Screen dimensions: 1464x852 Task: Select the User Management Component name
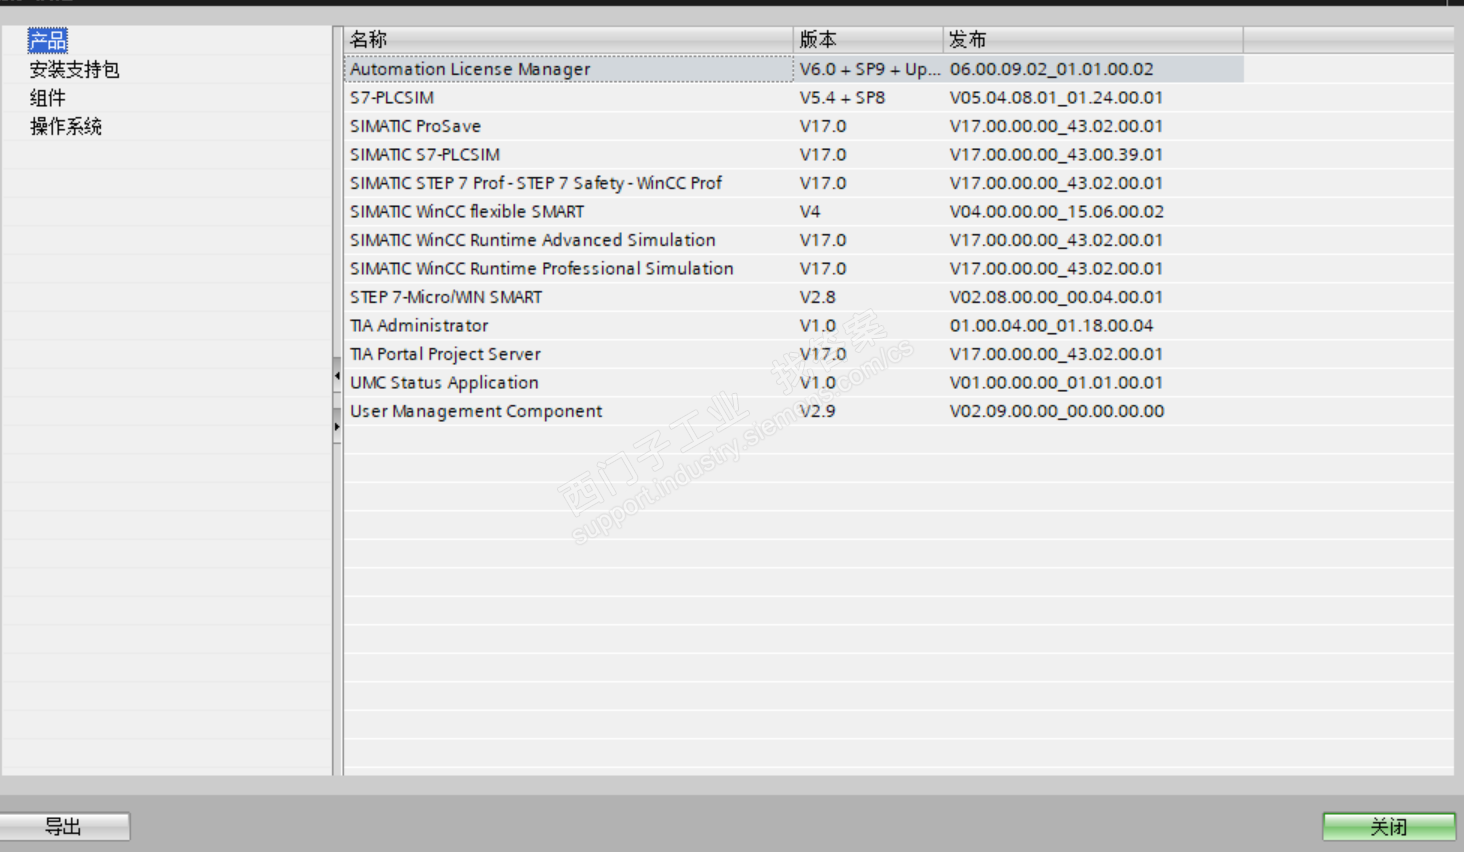click(476, 411)
